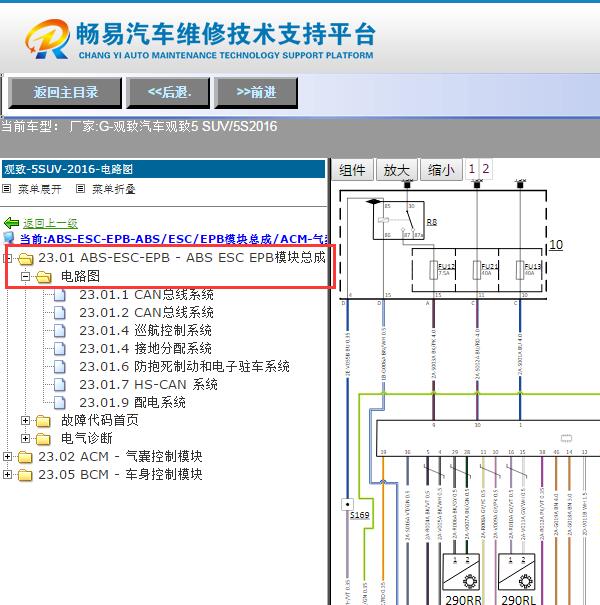
Task: Zoom in with the 放大 button
Action: click(x=397, y=169)
